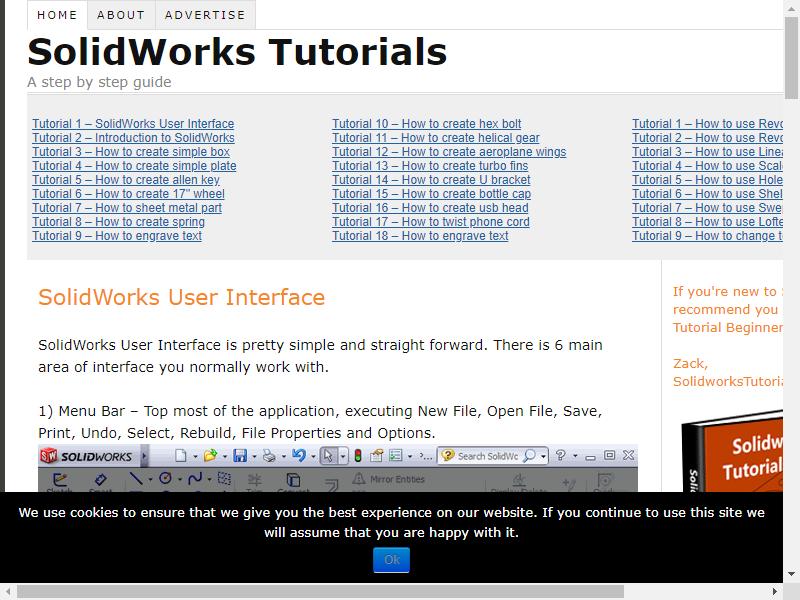Open the HOME tab
The width and height of the screenshot is (800, 600).
pyautogui.click(x=57, y=15)
